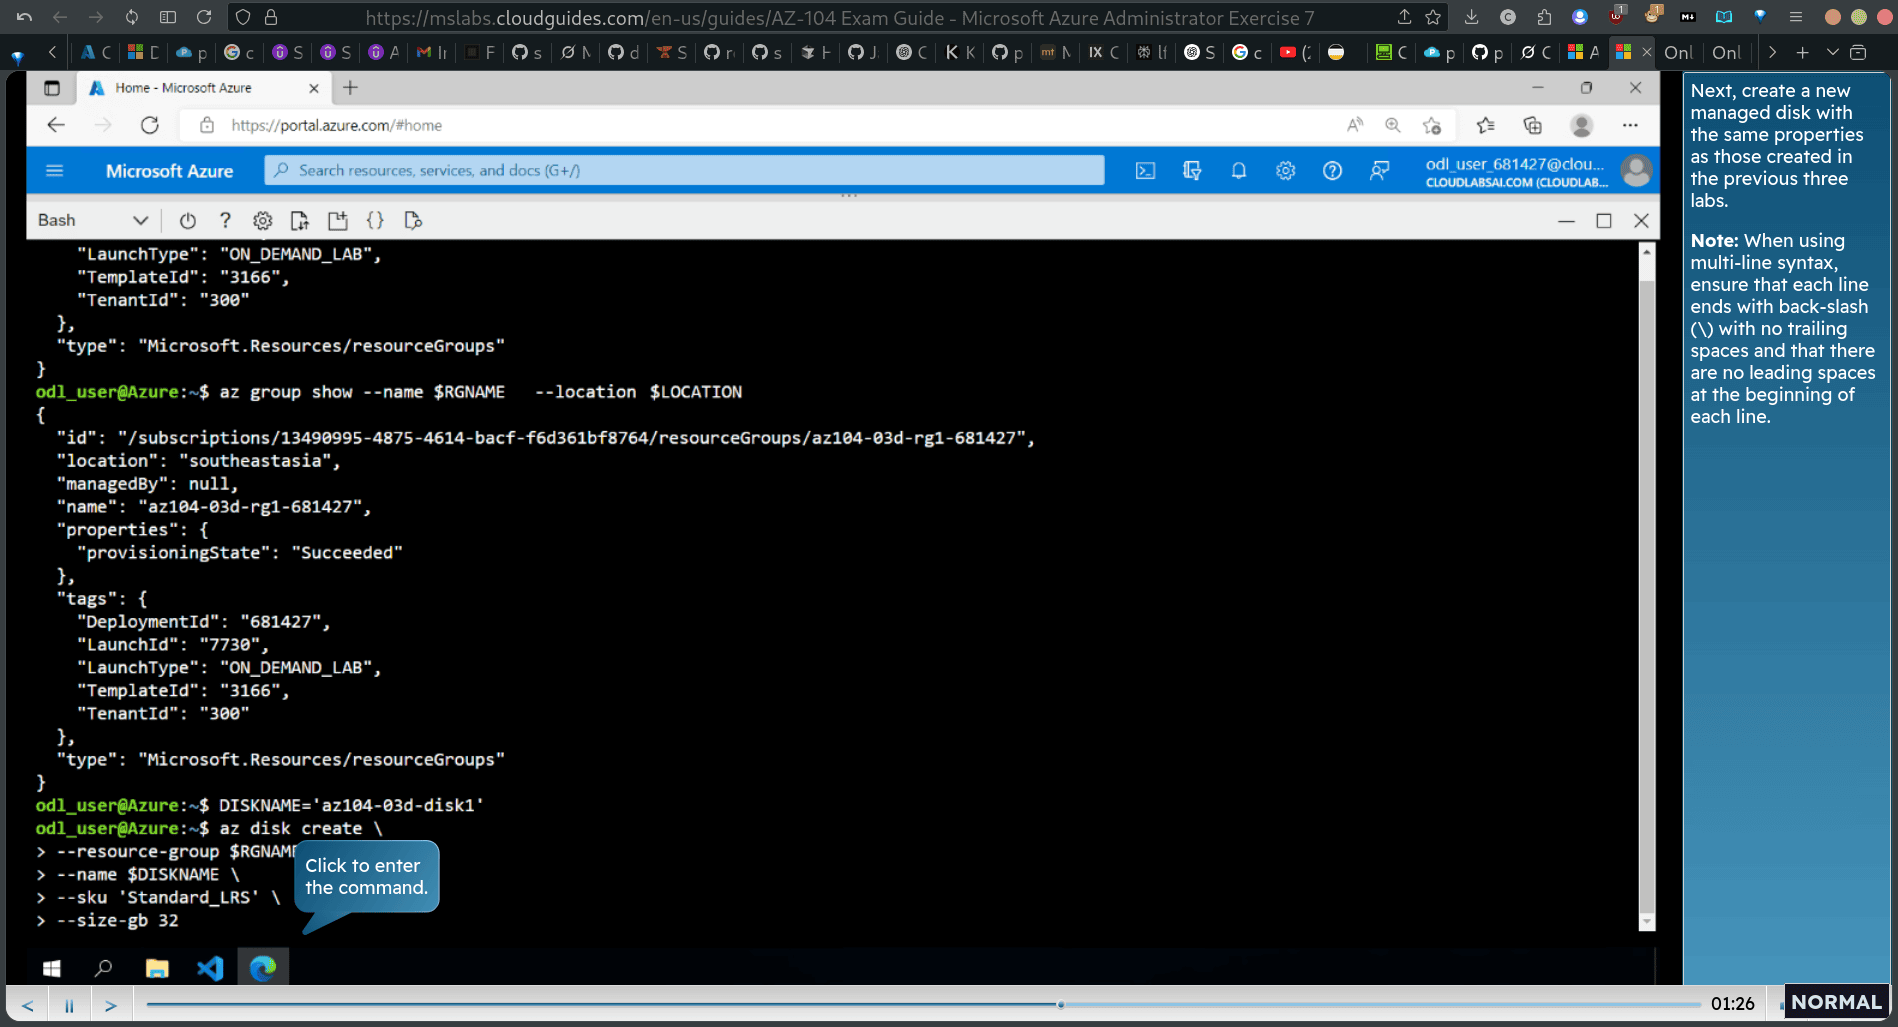
Task: Expand list all tabs chevron
Action: coord(1832,52)
